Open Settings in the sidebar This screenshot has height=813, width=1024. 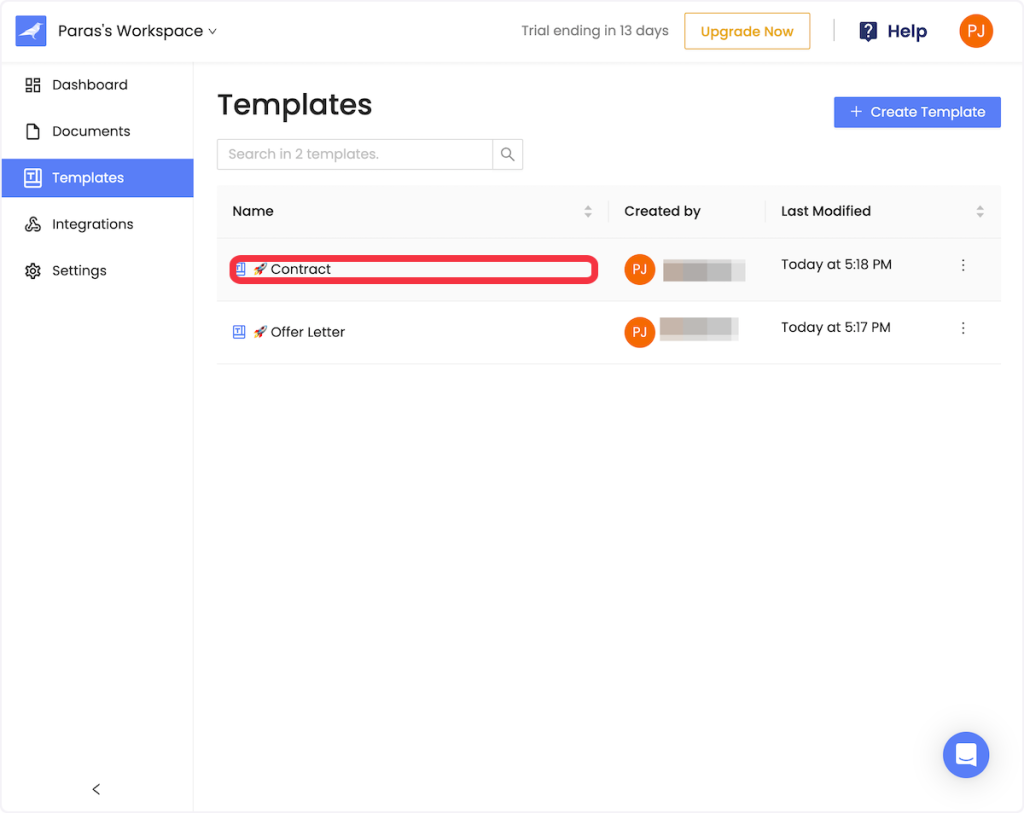tap(79, 271)
